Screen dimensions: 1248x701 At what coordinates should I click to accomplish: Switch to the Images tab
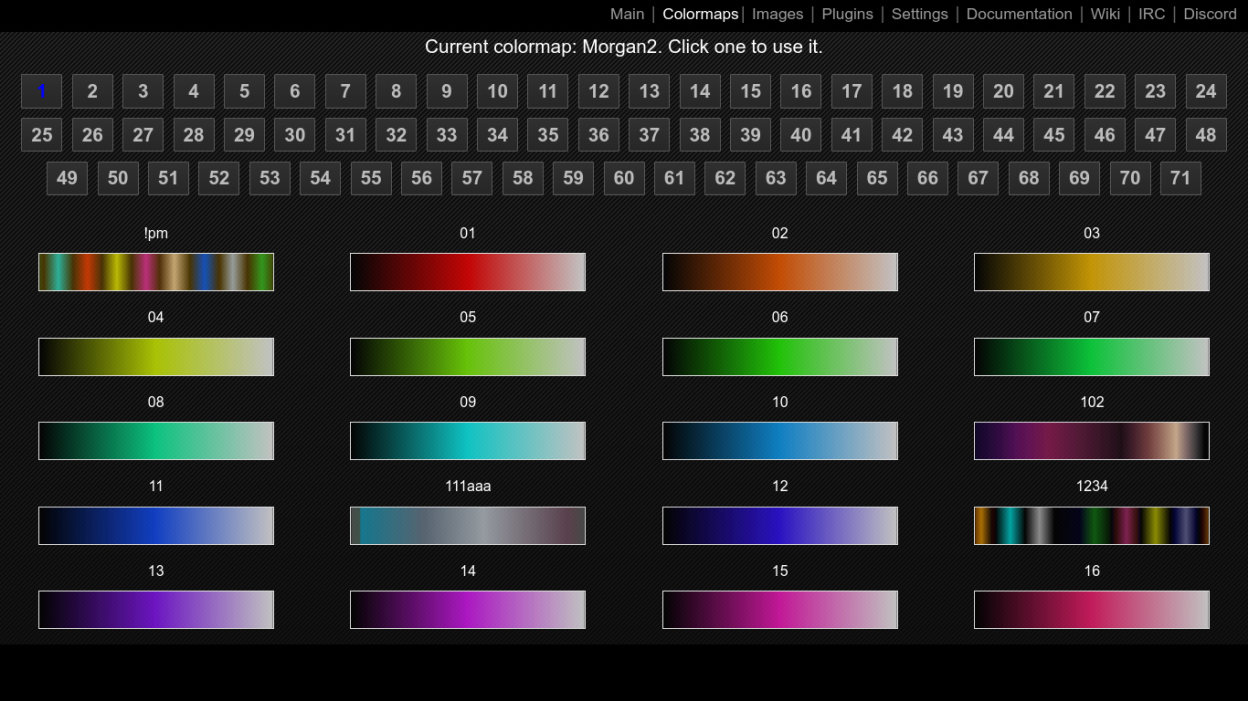click(777, 14)
